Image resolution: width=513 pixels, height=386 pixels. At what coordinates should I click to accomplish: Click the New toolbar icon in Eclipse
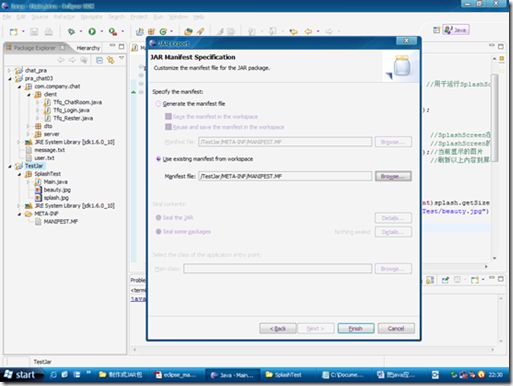click(x=13, y=32)
